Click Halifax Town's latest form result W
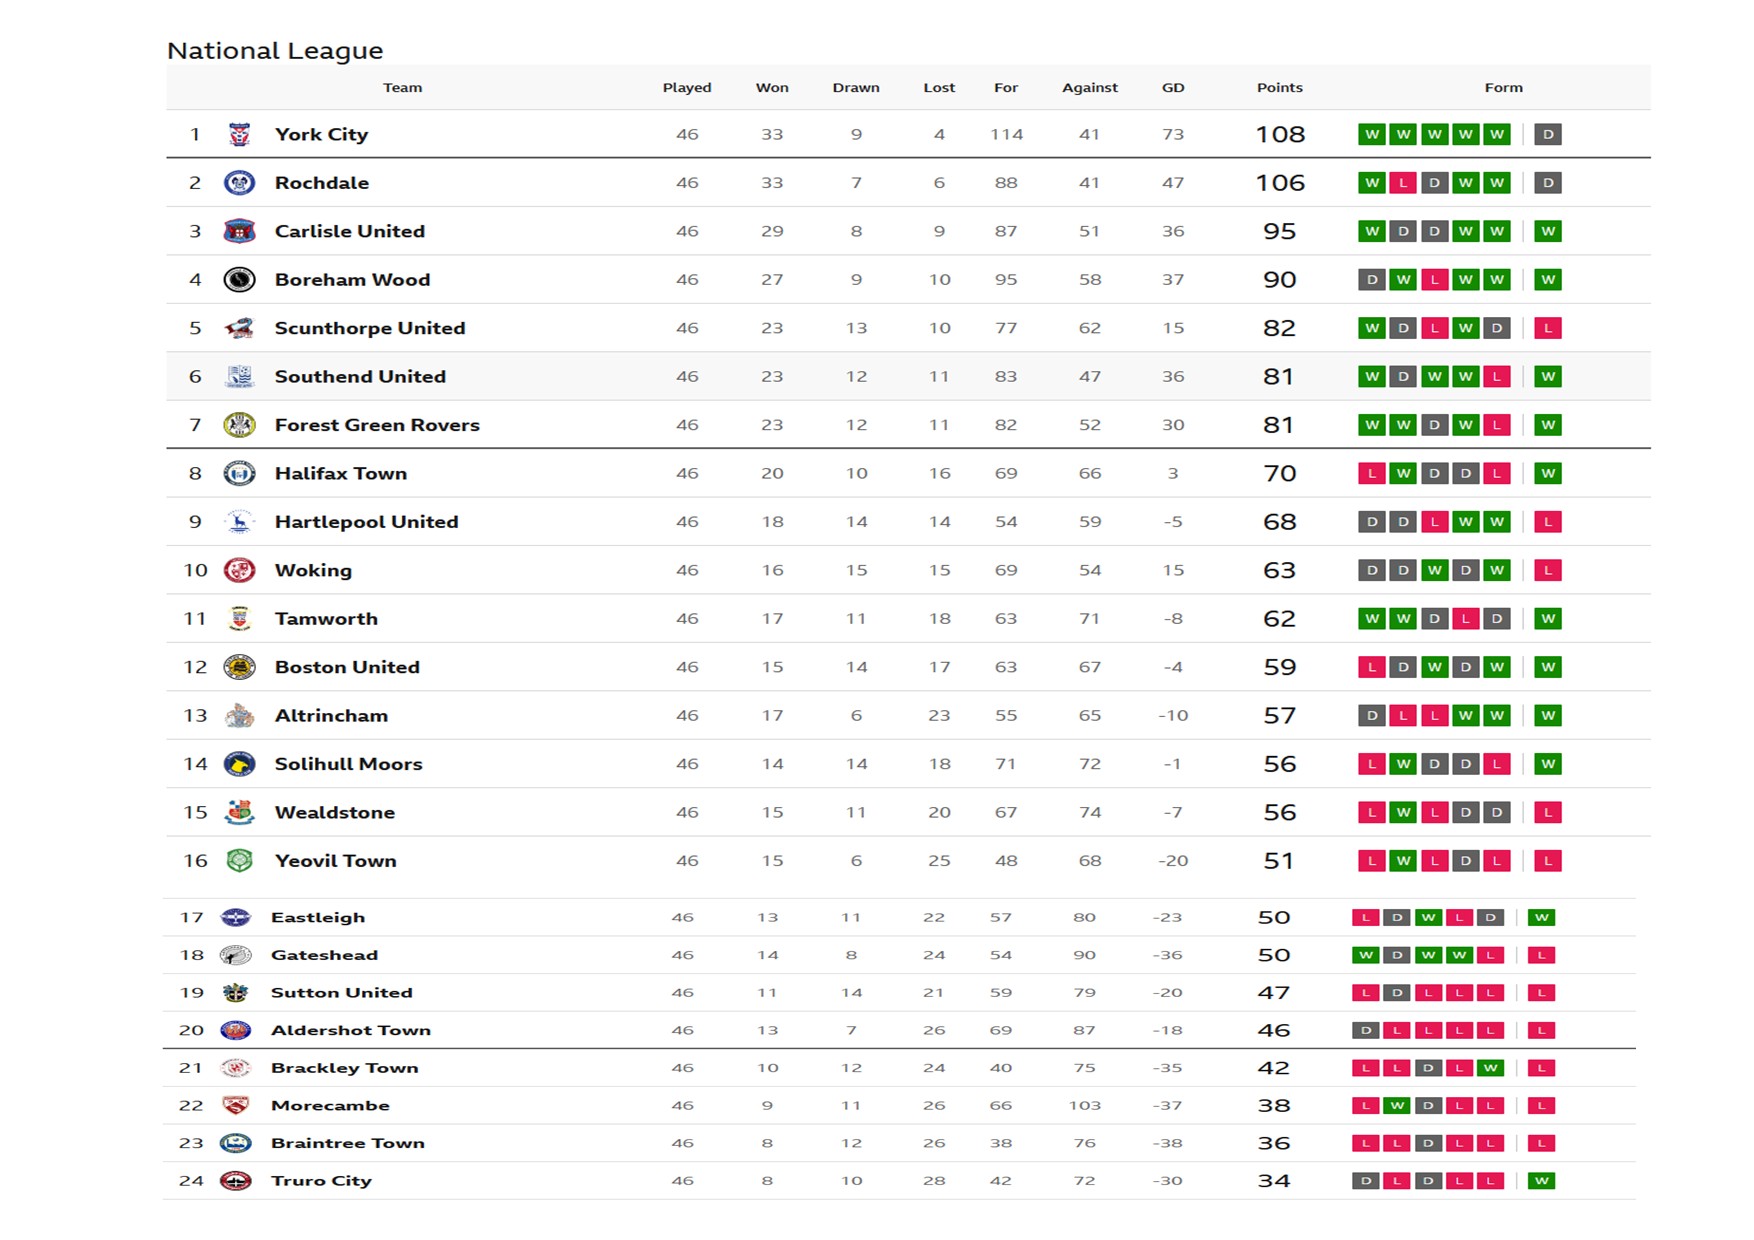 [1548, 474]
